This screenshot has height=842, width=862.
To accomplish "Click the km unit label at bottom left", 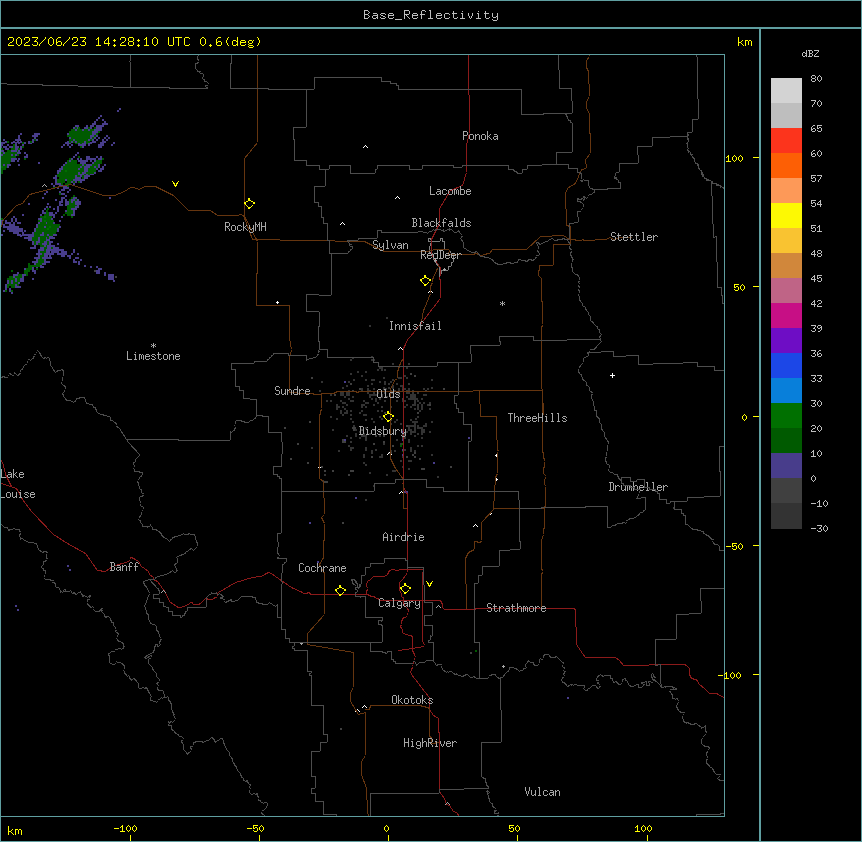I will tap(14, 831).
